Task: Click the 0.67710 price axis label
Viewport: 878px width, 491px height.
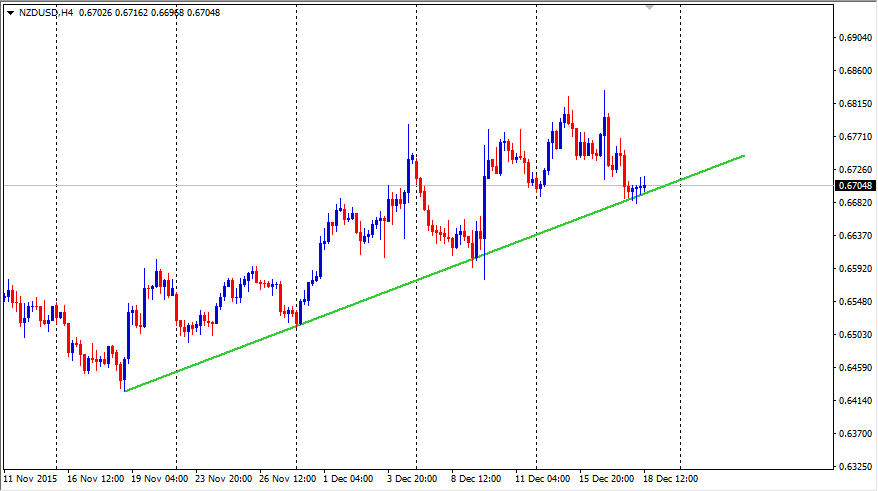Action: [856, 137]
